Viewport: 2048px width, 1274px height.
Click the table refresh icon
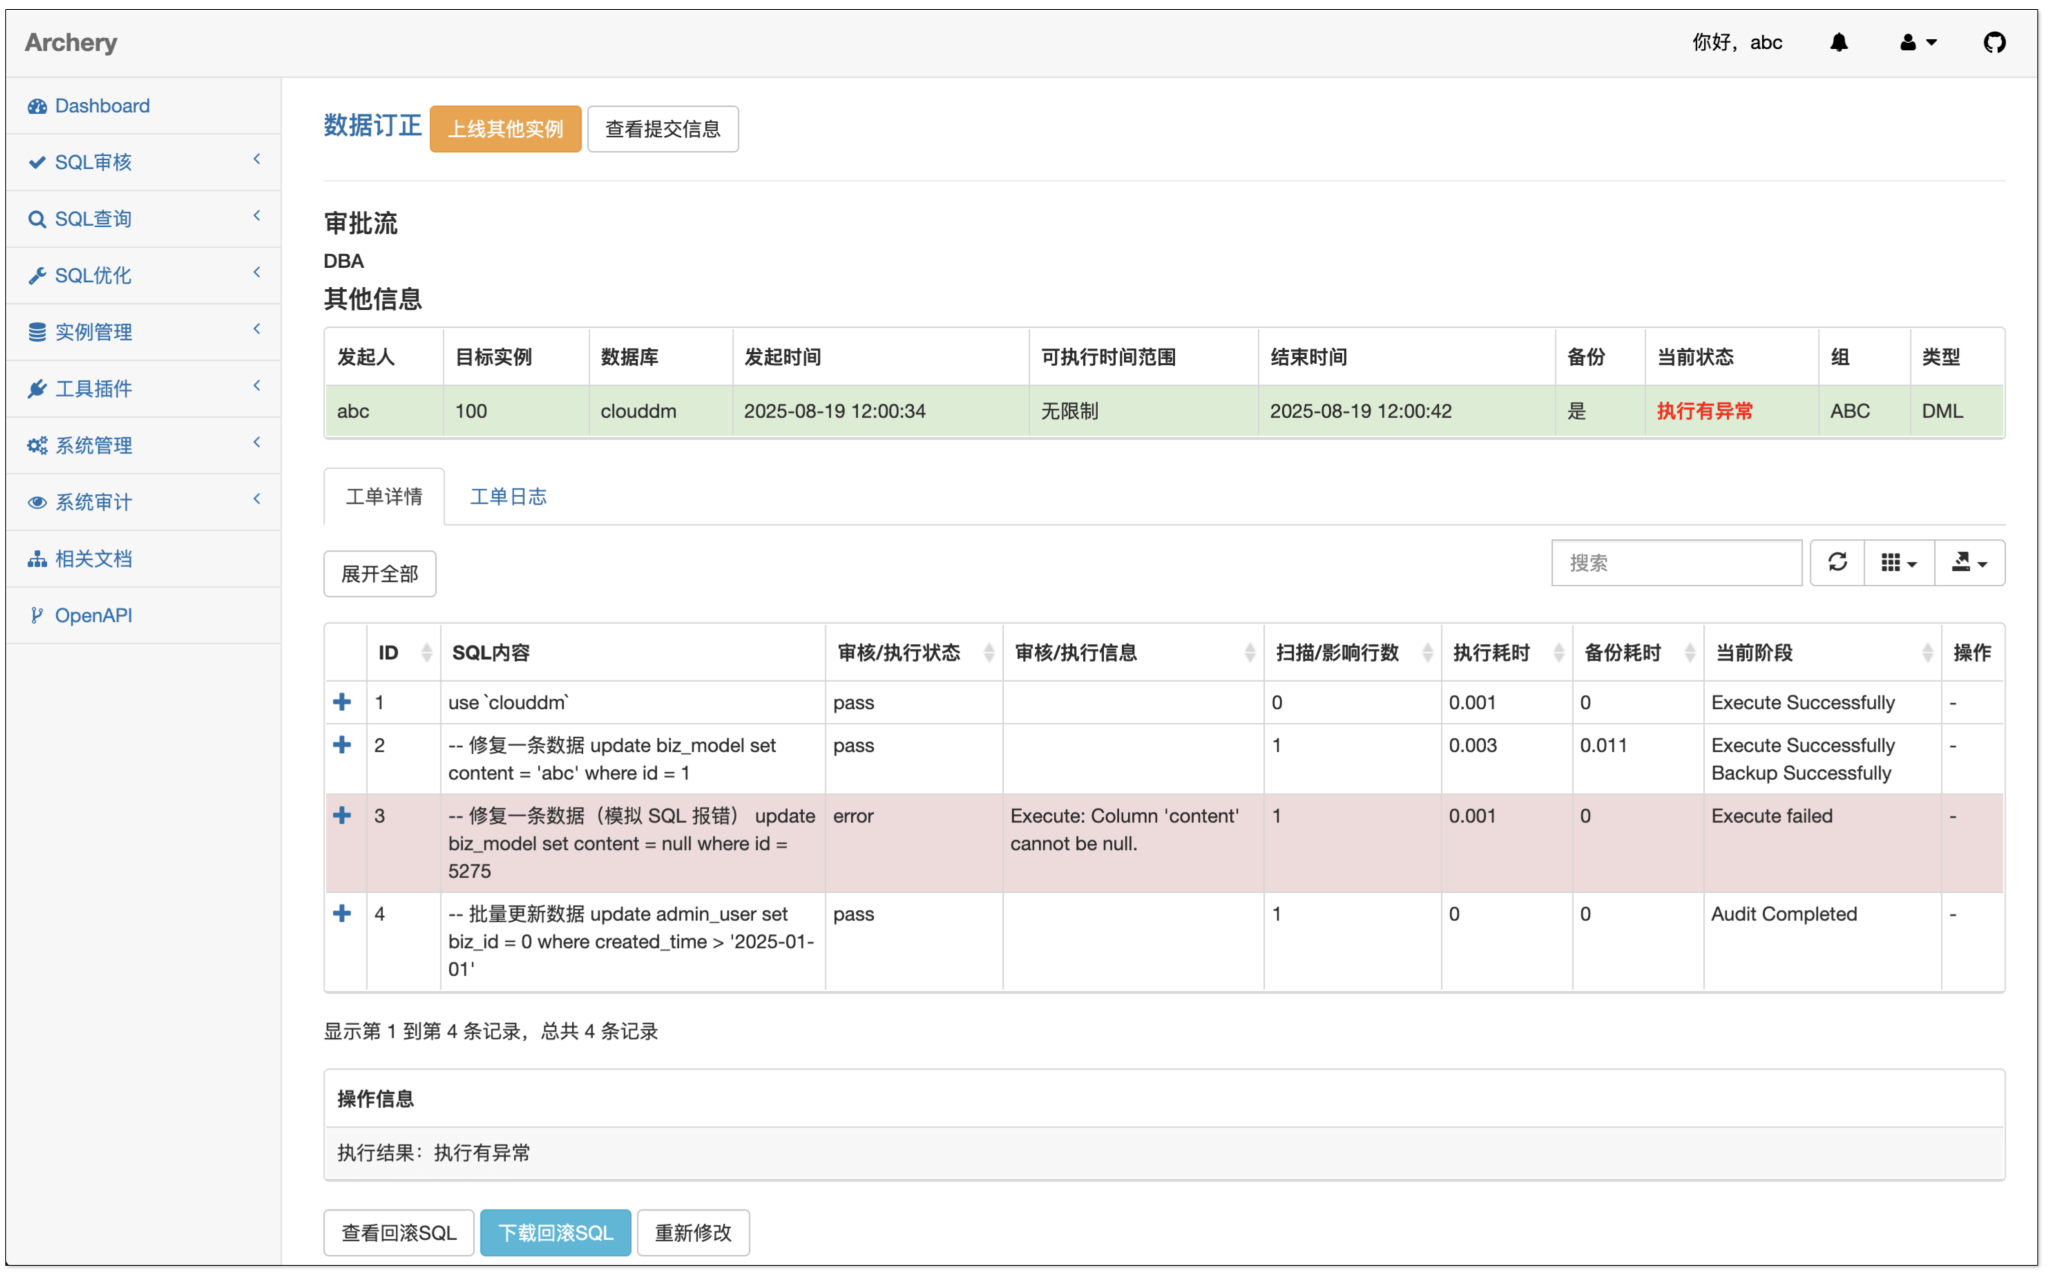pyautogui.click(x=1837, y=563)
